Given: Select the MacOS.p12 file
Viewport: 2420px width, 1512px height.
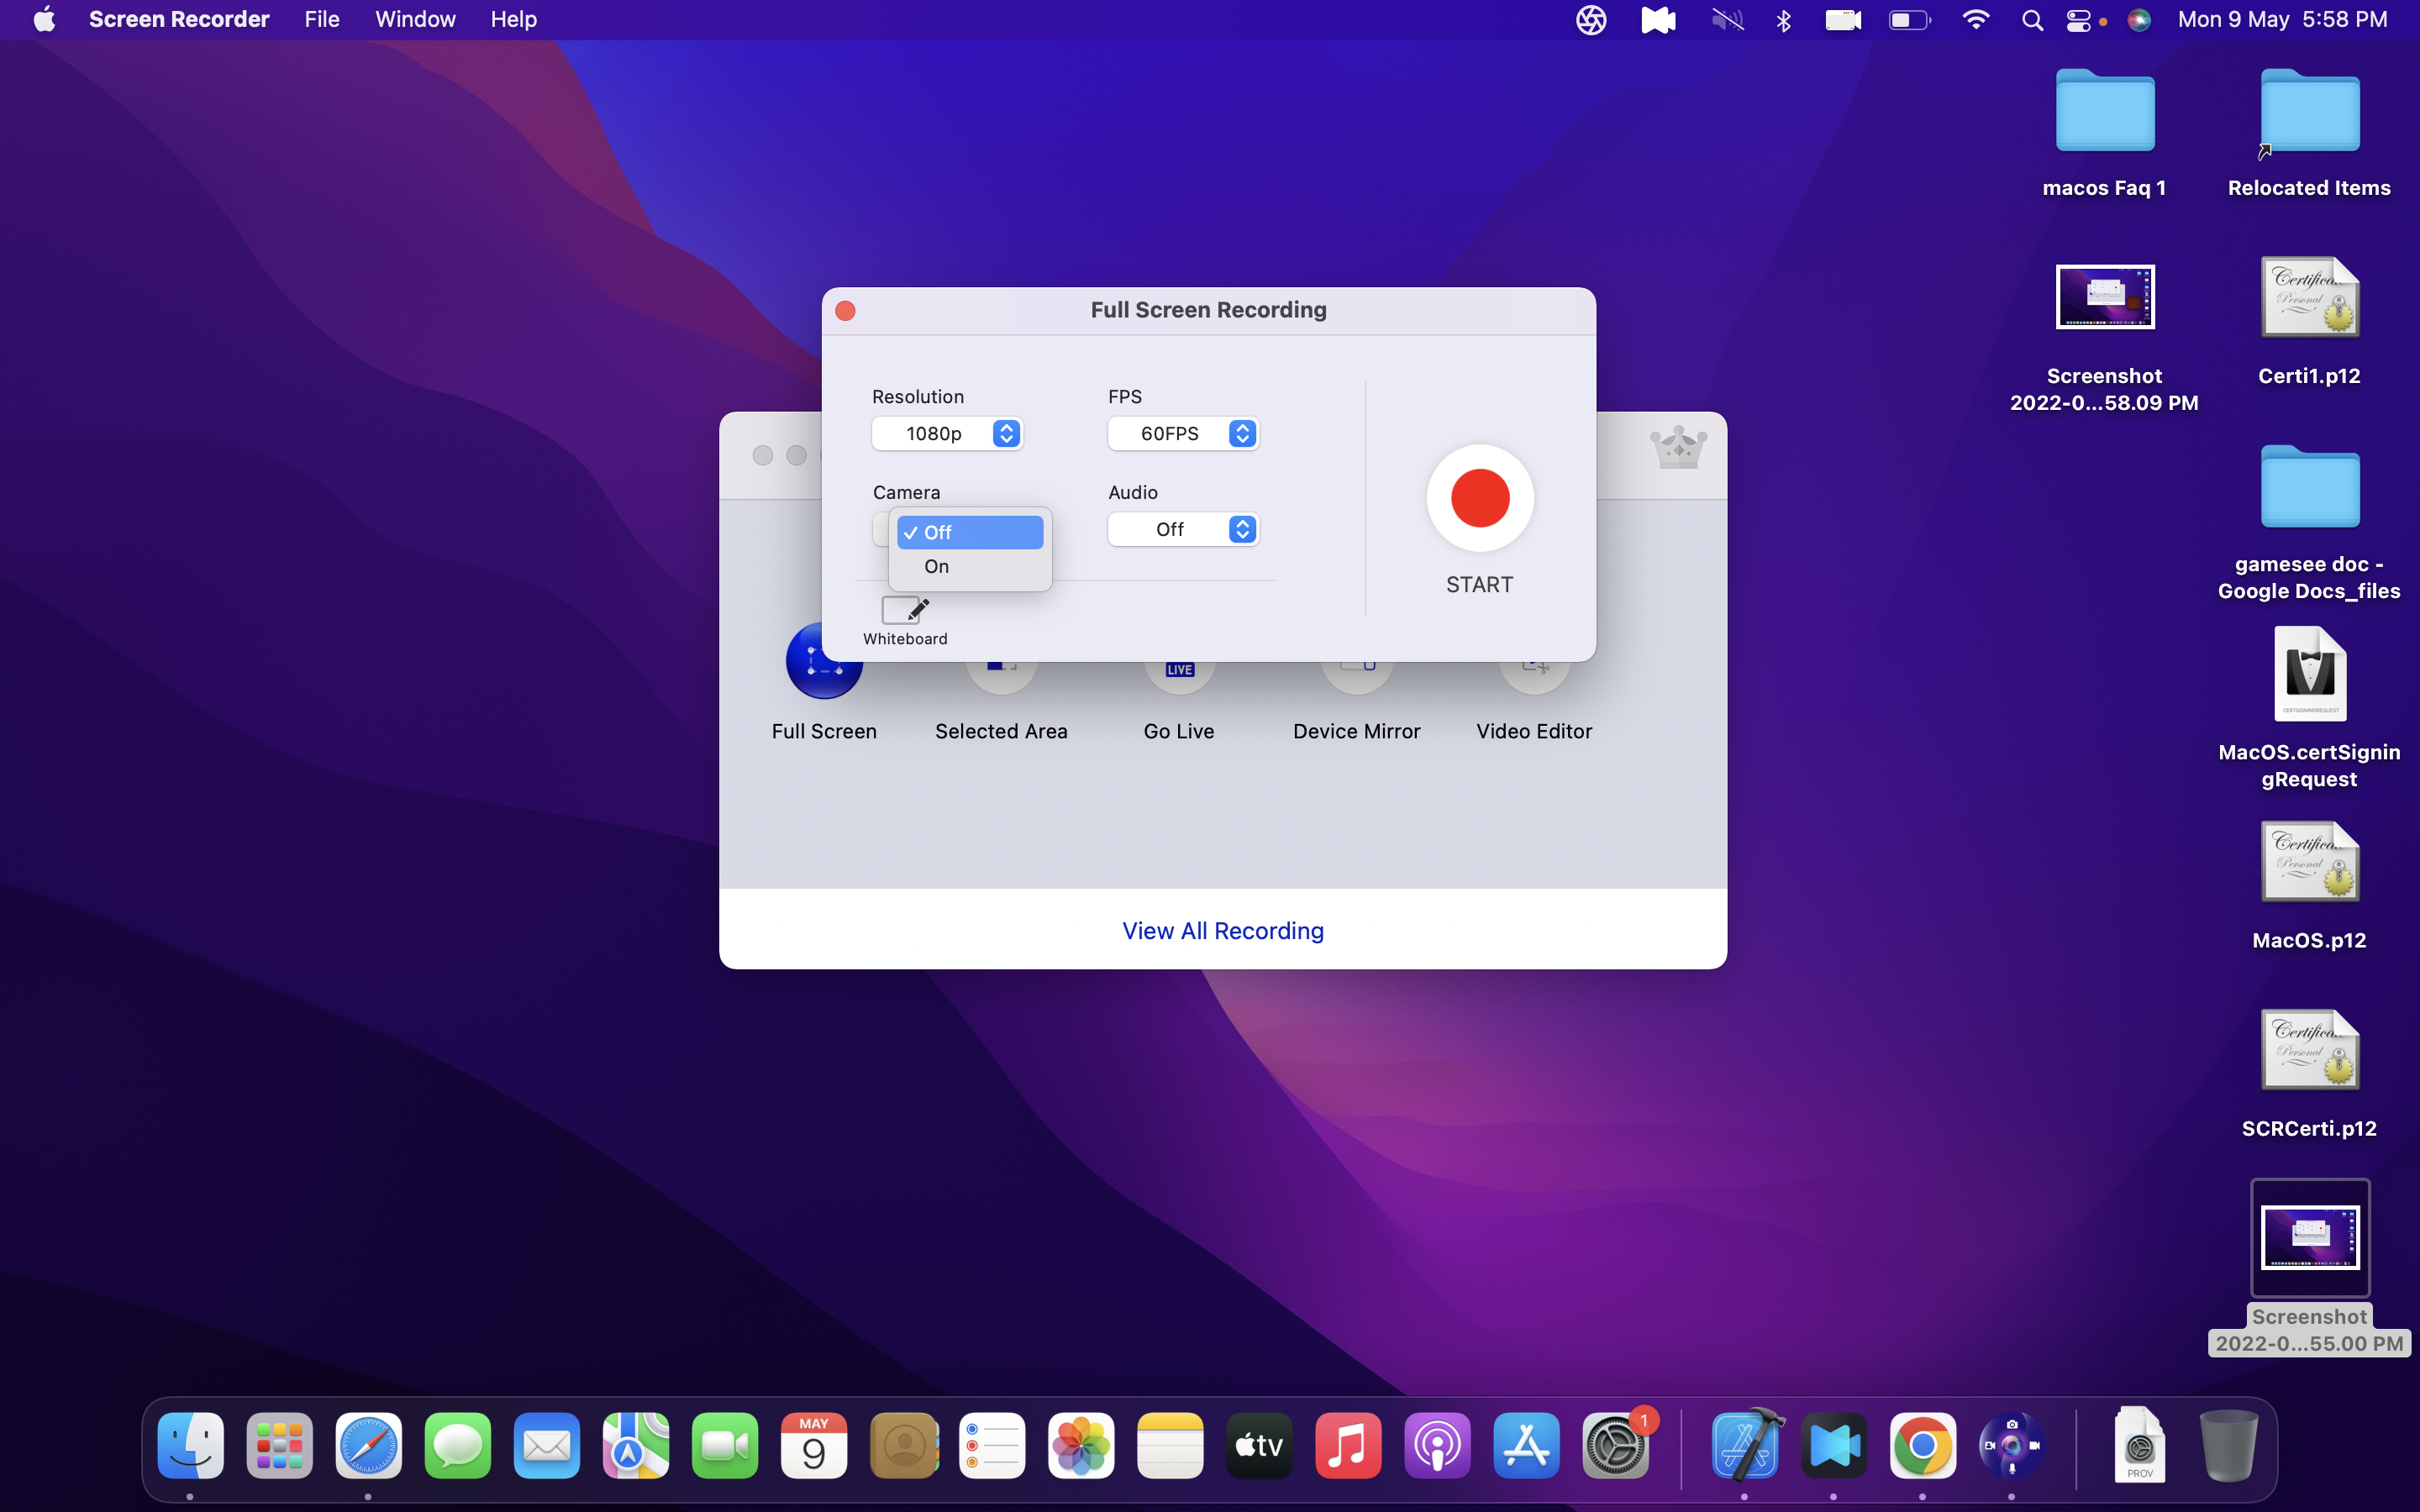Looking at the screenshot, I should (2310, 862).
